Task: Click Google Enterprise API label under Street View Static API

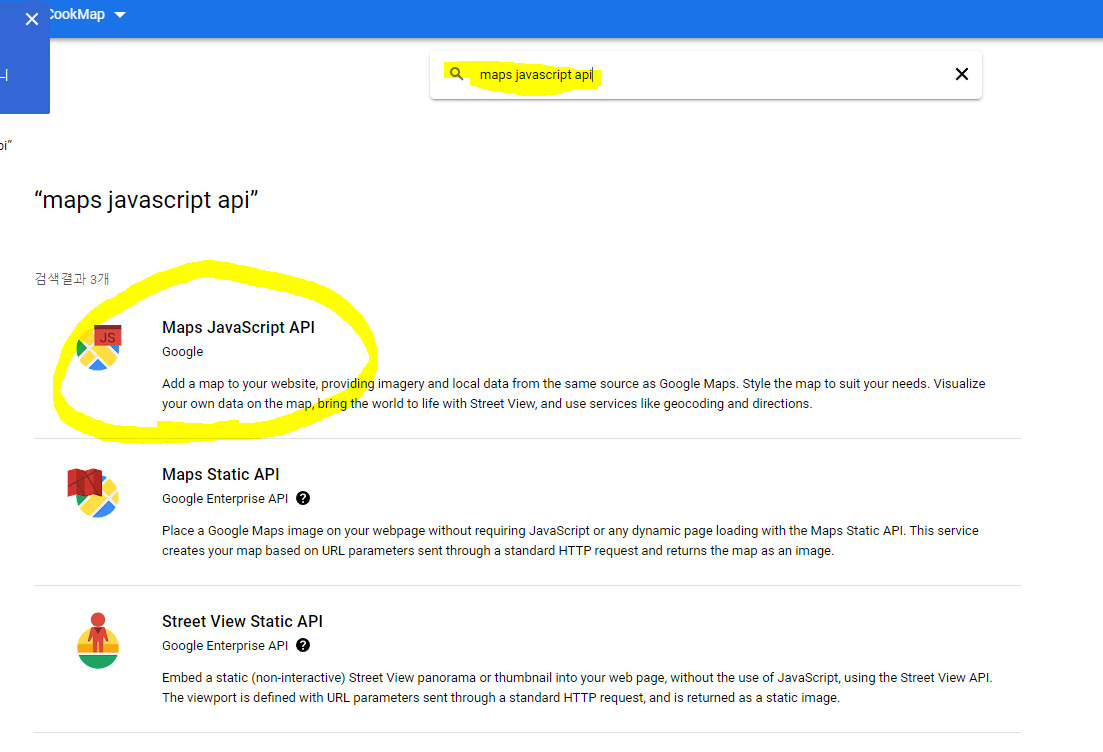Action: (x=225, y=646)
